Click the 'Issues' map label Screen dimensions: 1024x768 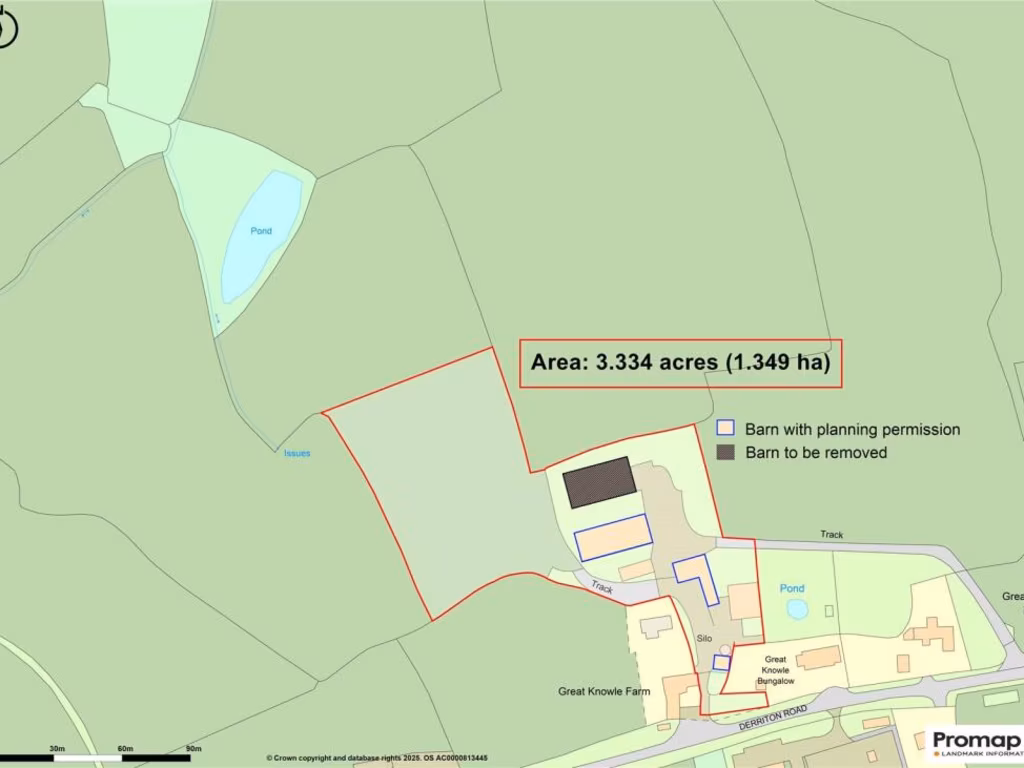click(x=297, y=453)
